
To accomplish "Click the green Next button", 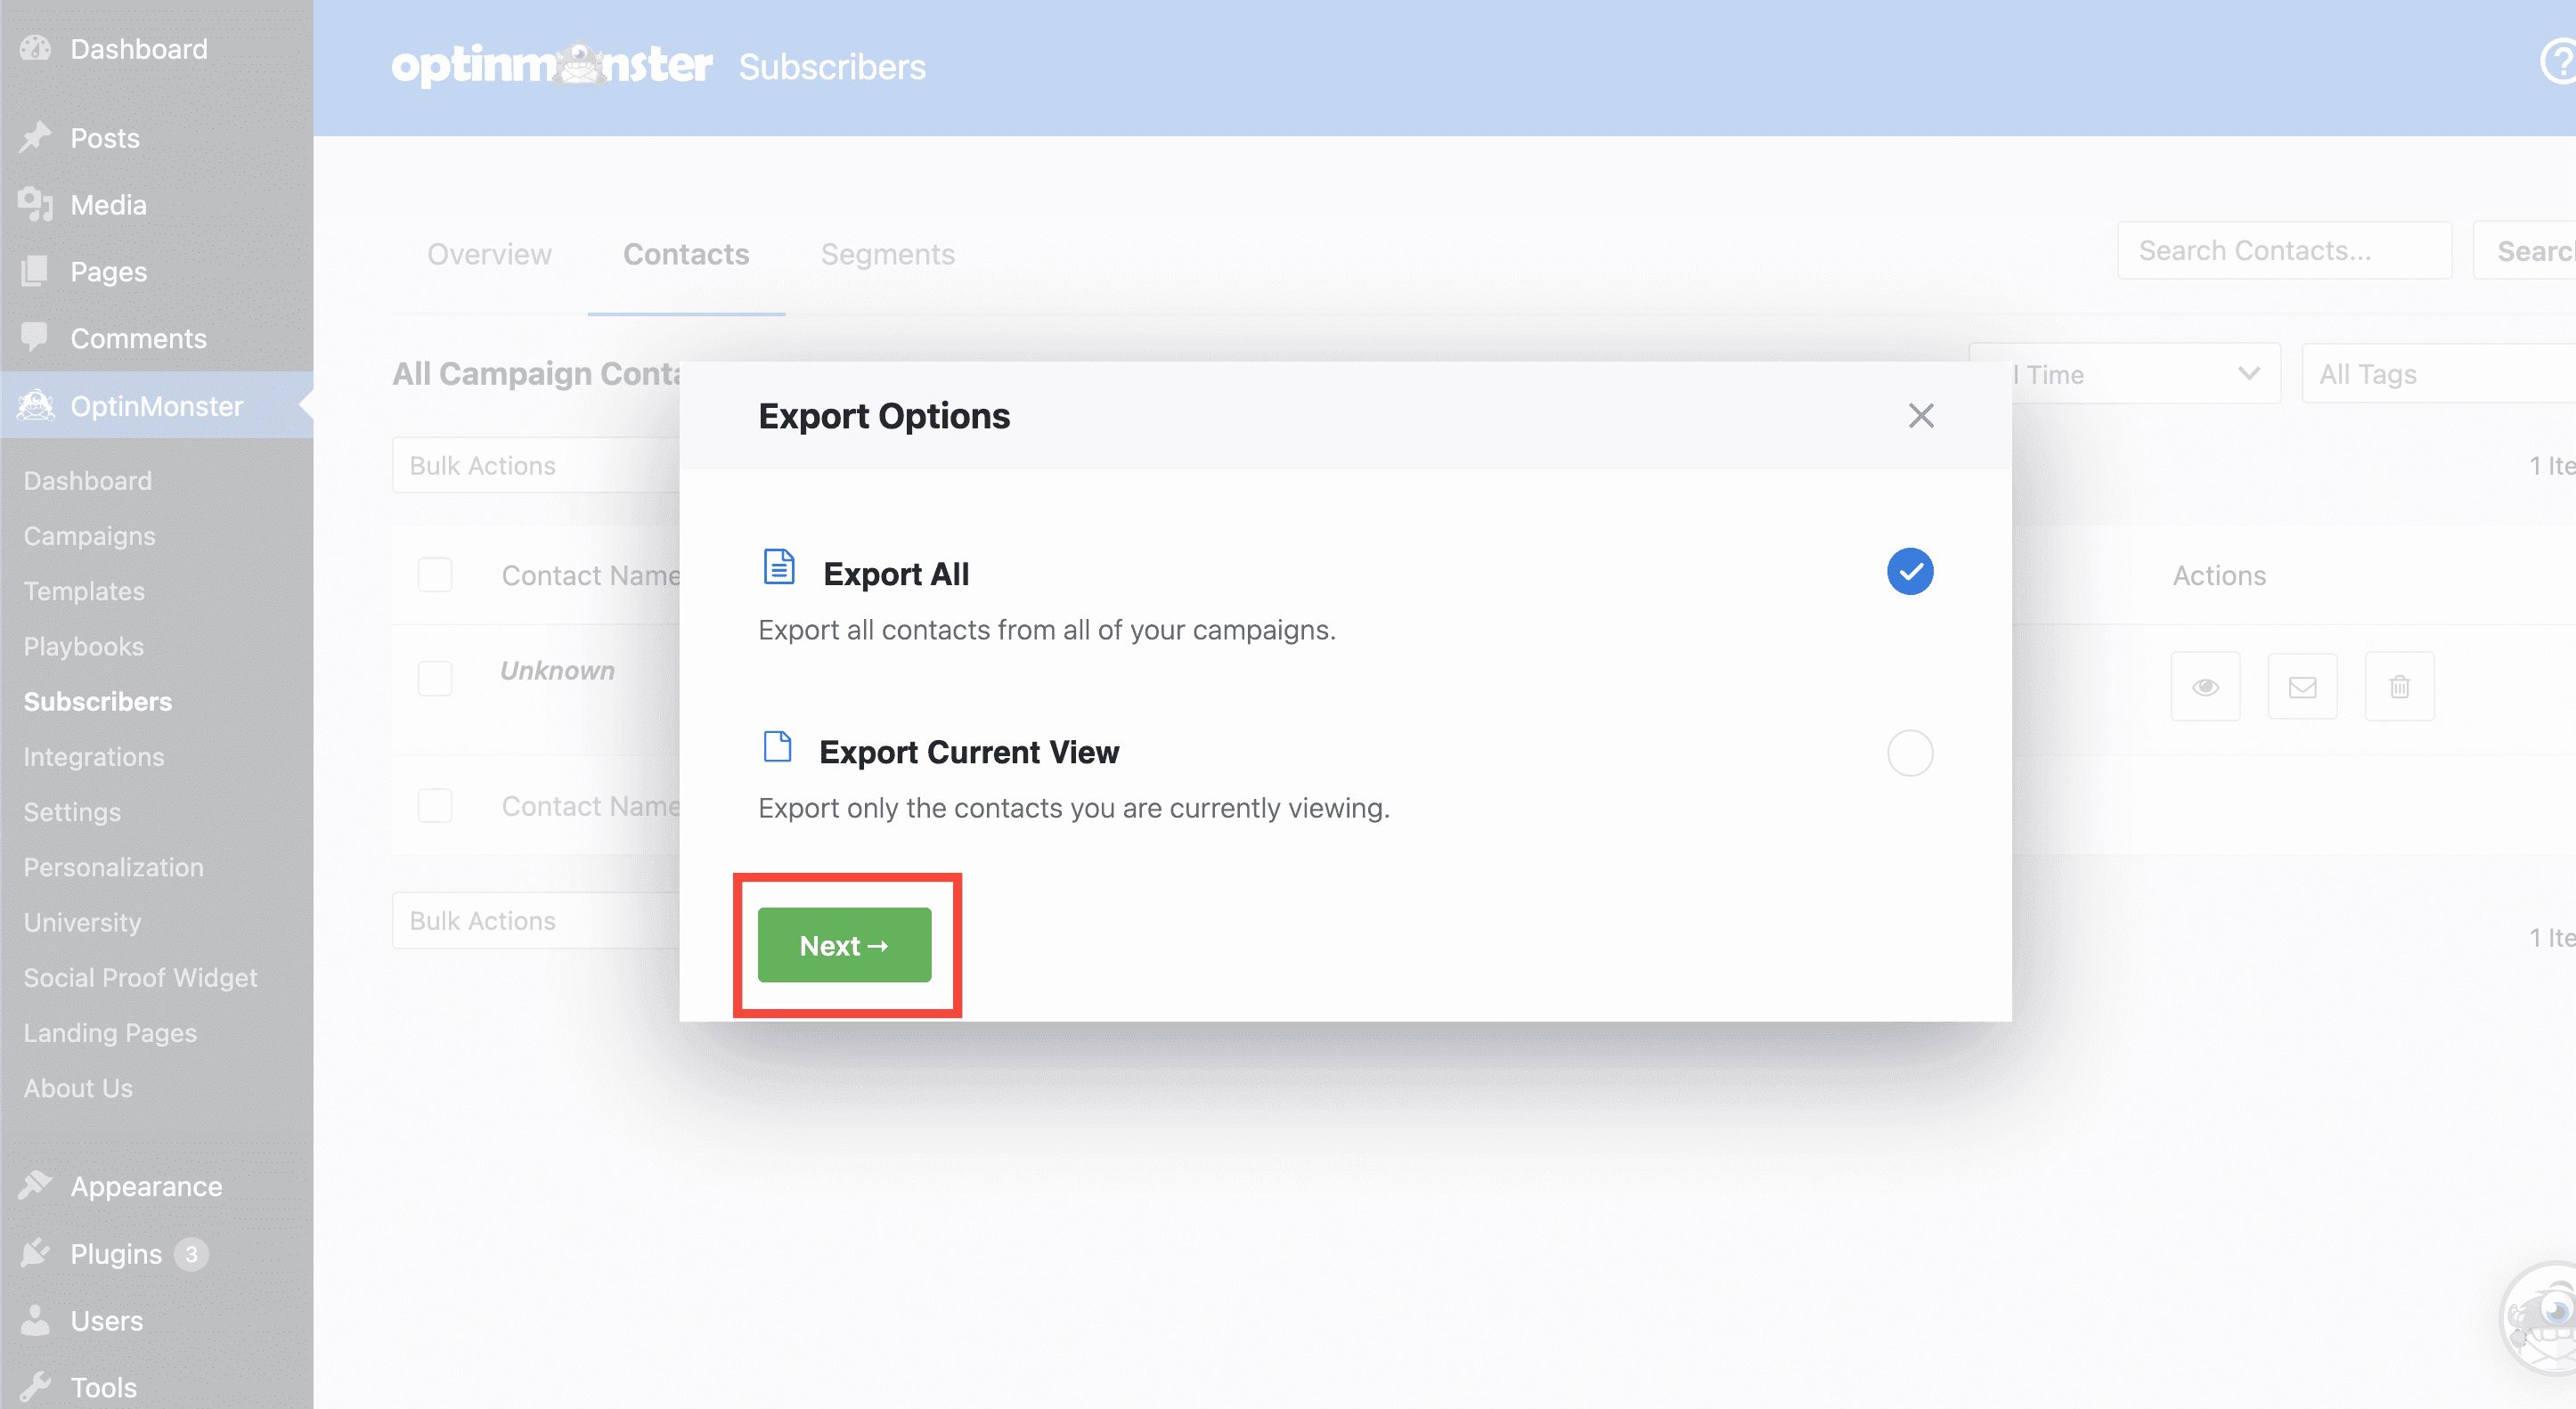I will point(844,945).
